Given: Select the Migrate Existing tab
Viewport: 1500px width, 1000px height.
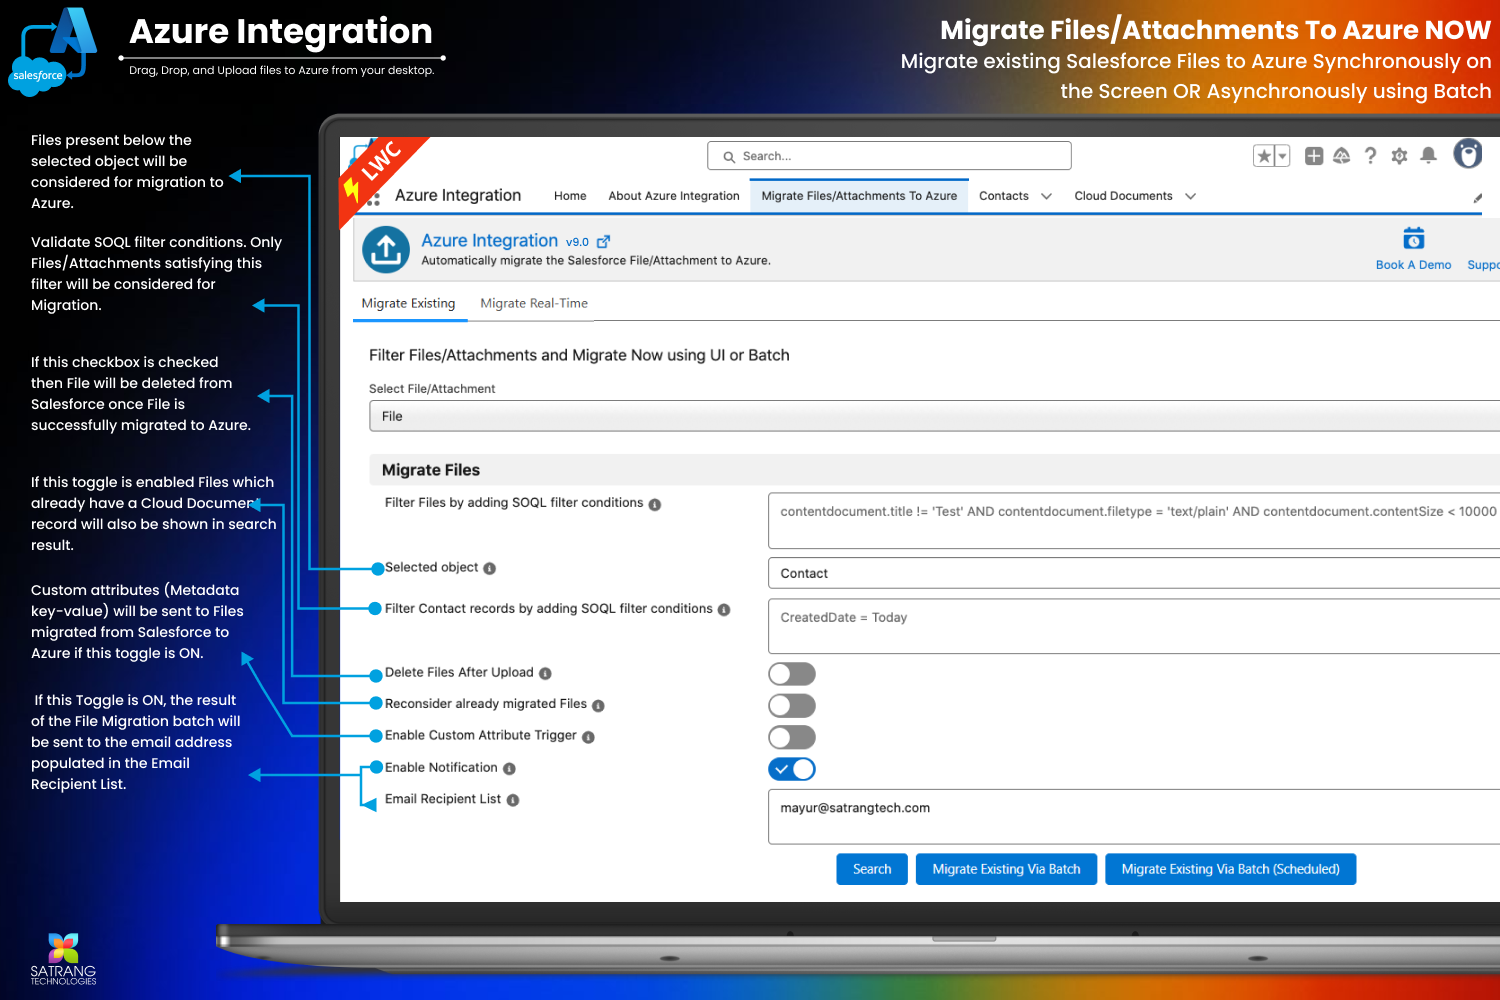Looking at the screenshot, I should coord(408,303).
